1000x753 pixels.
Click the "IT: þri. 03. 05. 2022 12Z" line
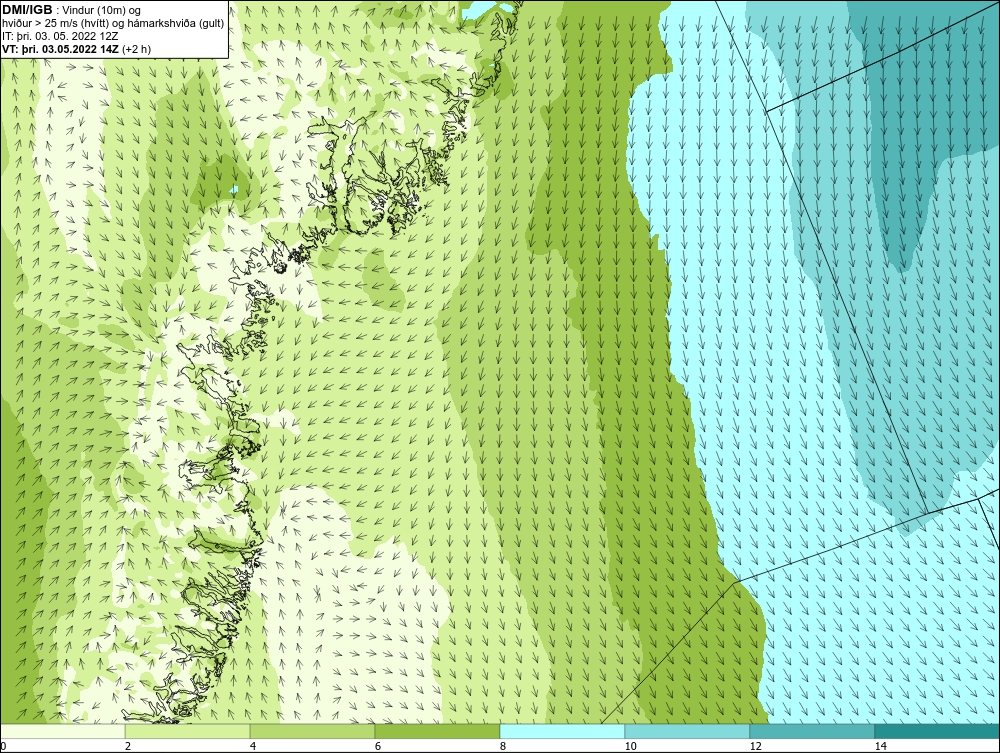tap(60, 36)
